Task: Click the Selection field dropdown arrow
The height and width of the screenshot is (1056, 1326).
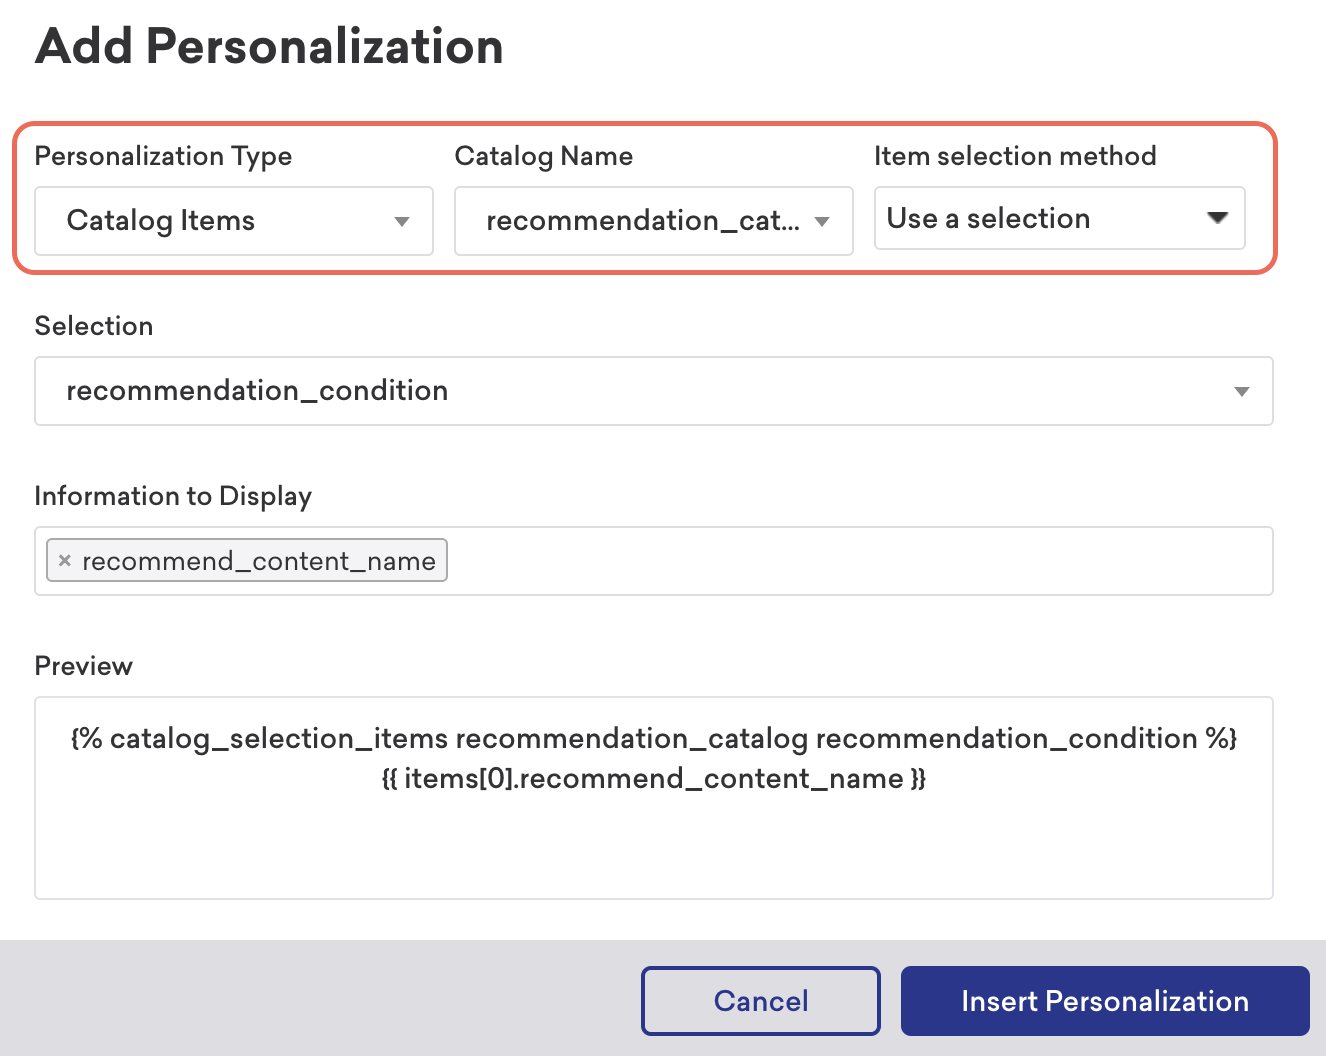Action: (1241, 391)
